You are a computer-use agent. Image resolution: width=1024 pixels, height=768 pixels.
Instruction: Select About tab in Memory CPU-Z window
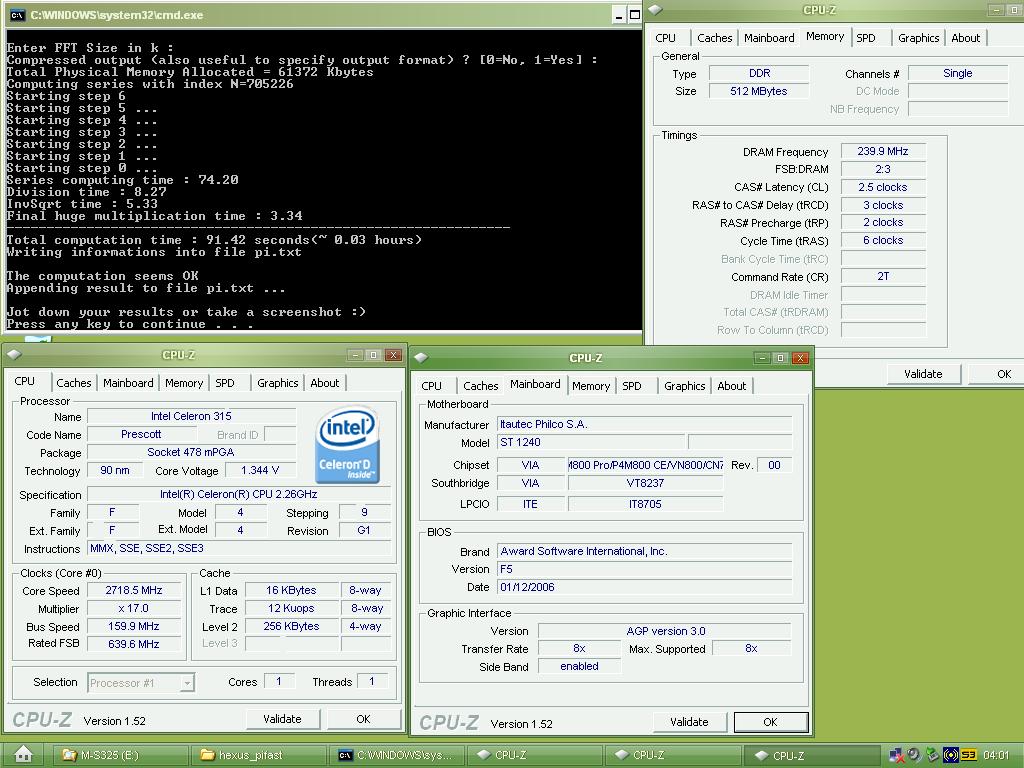(x=965, y=38)
